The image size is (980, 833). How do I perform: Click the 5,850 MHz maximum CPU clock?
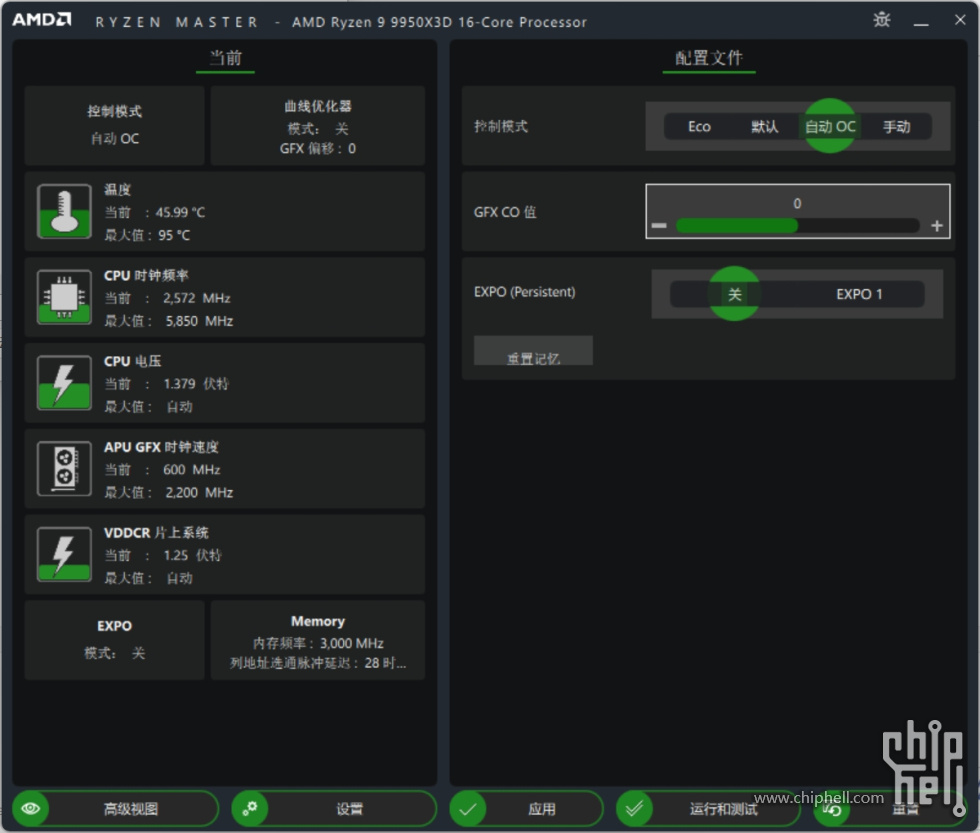199,321
